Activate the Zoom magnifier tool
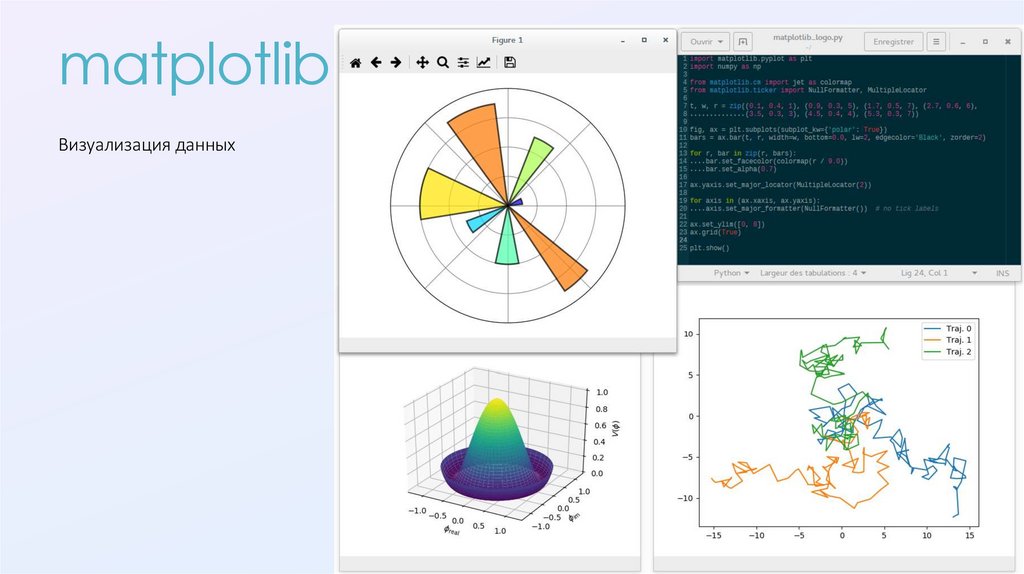 coord(443,63)
